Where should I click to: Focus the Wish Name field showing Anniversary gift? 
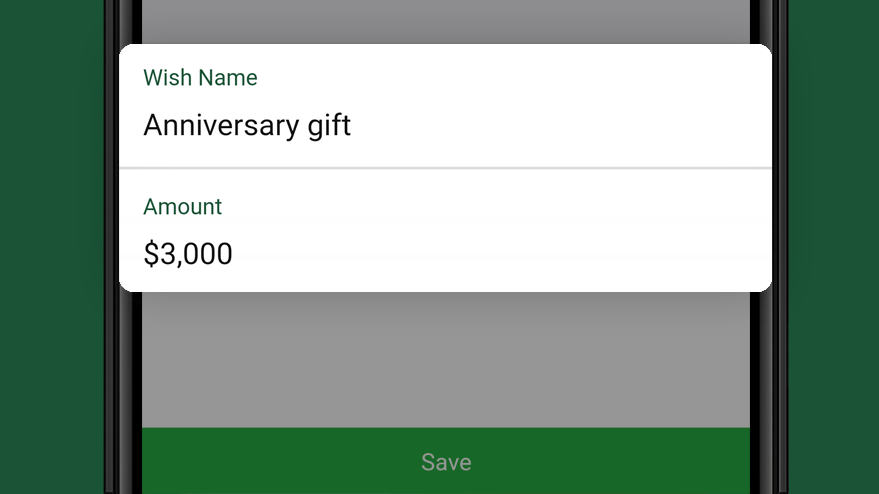(445, 105)
